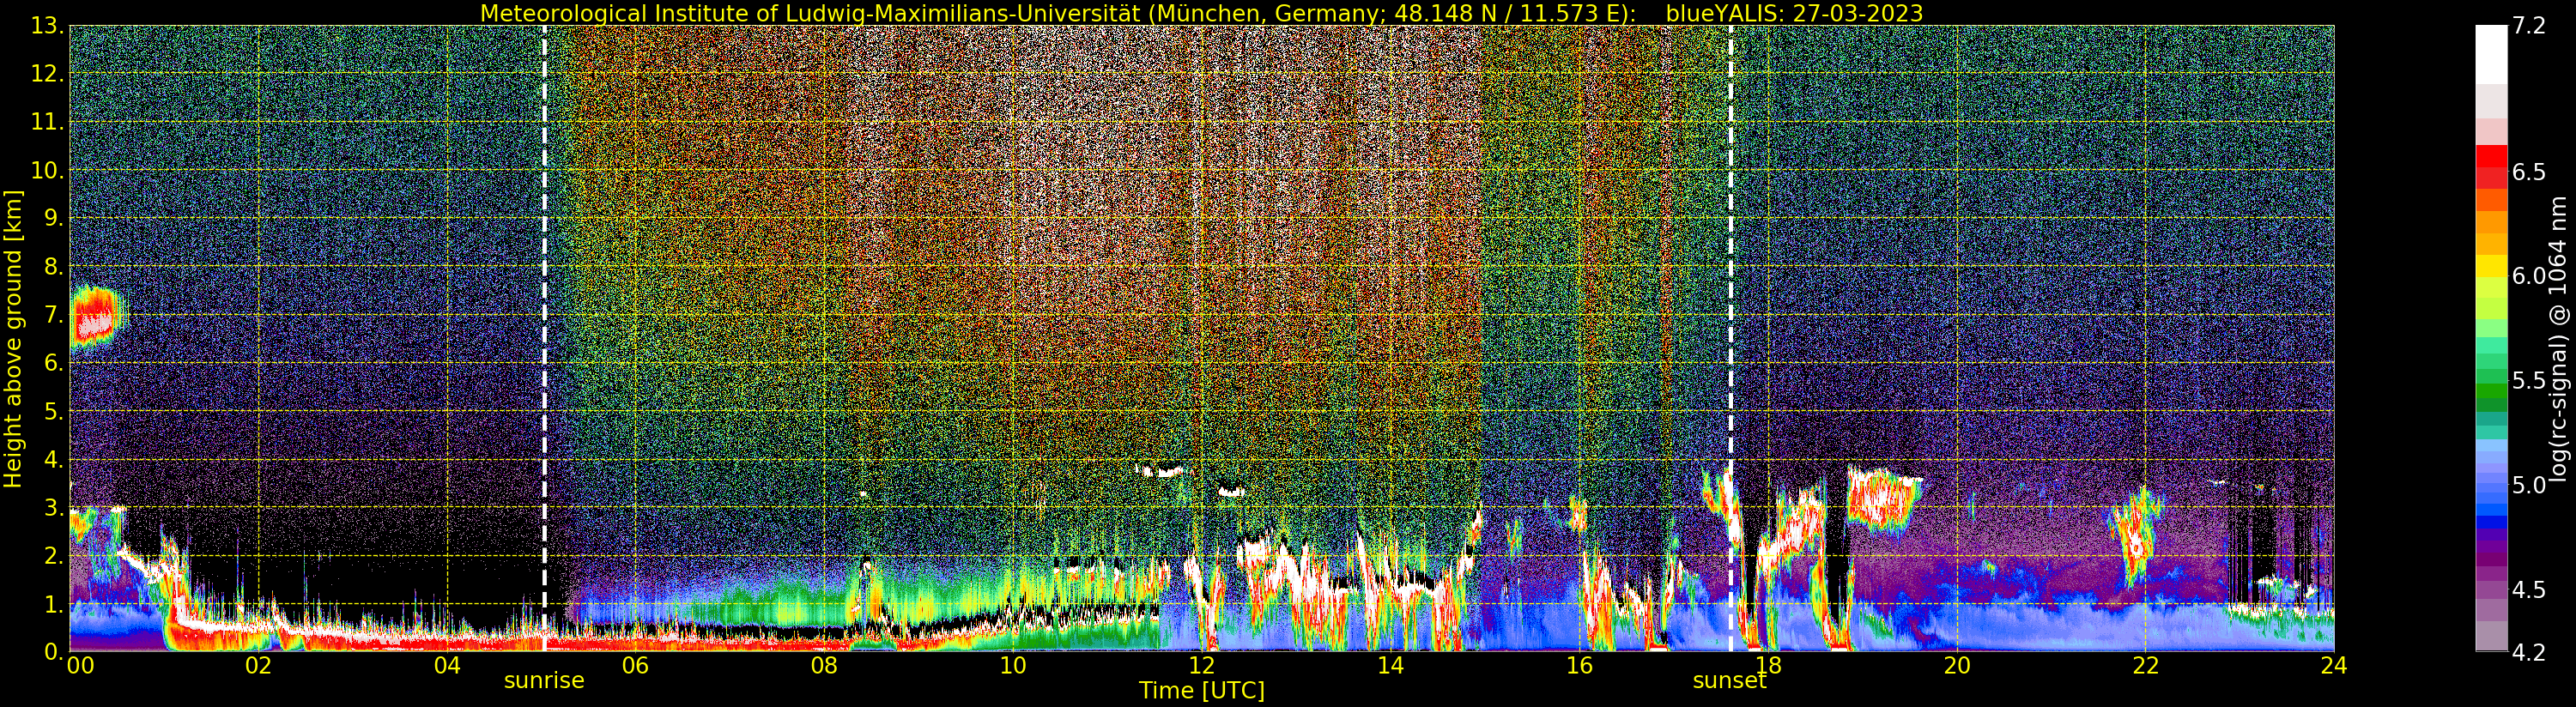Image resolution: width=2576 pixels, height=707 pixels.
Task: Click the 1 km height tick label
Action: tap(55, 604)
